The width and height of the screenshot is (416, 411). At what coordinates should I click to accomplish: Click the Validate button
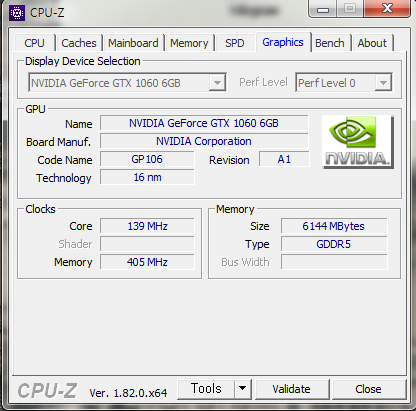pyautogui.click(x=292, y=389)
